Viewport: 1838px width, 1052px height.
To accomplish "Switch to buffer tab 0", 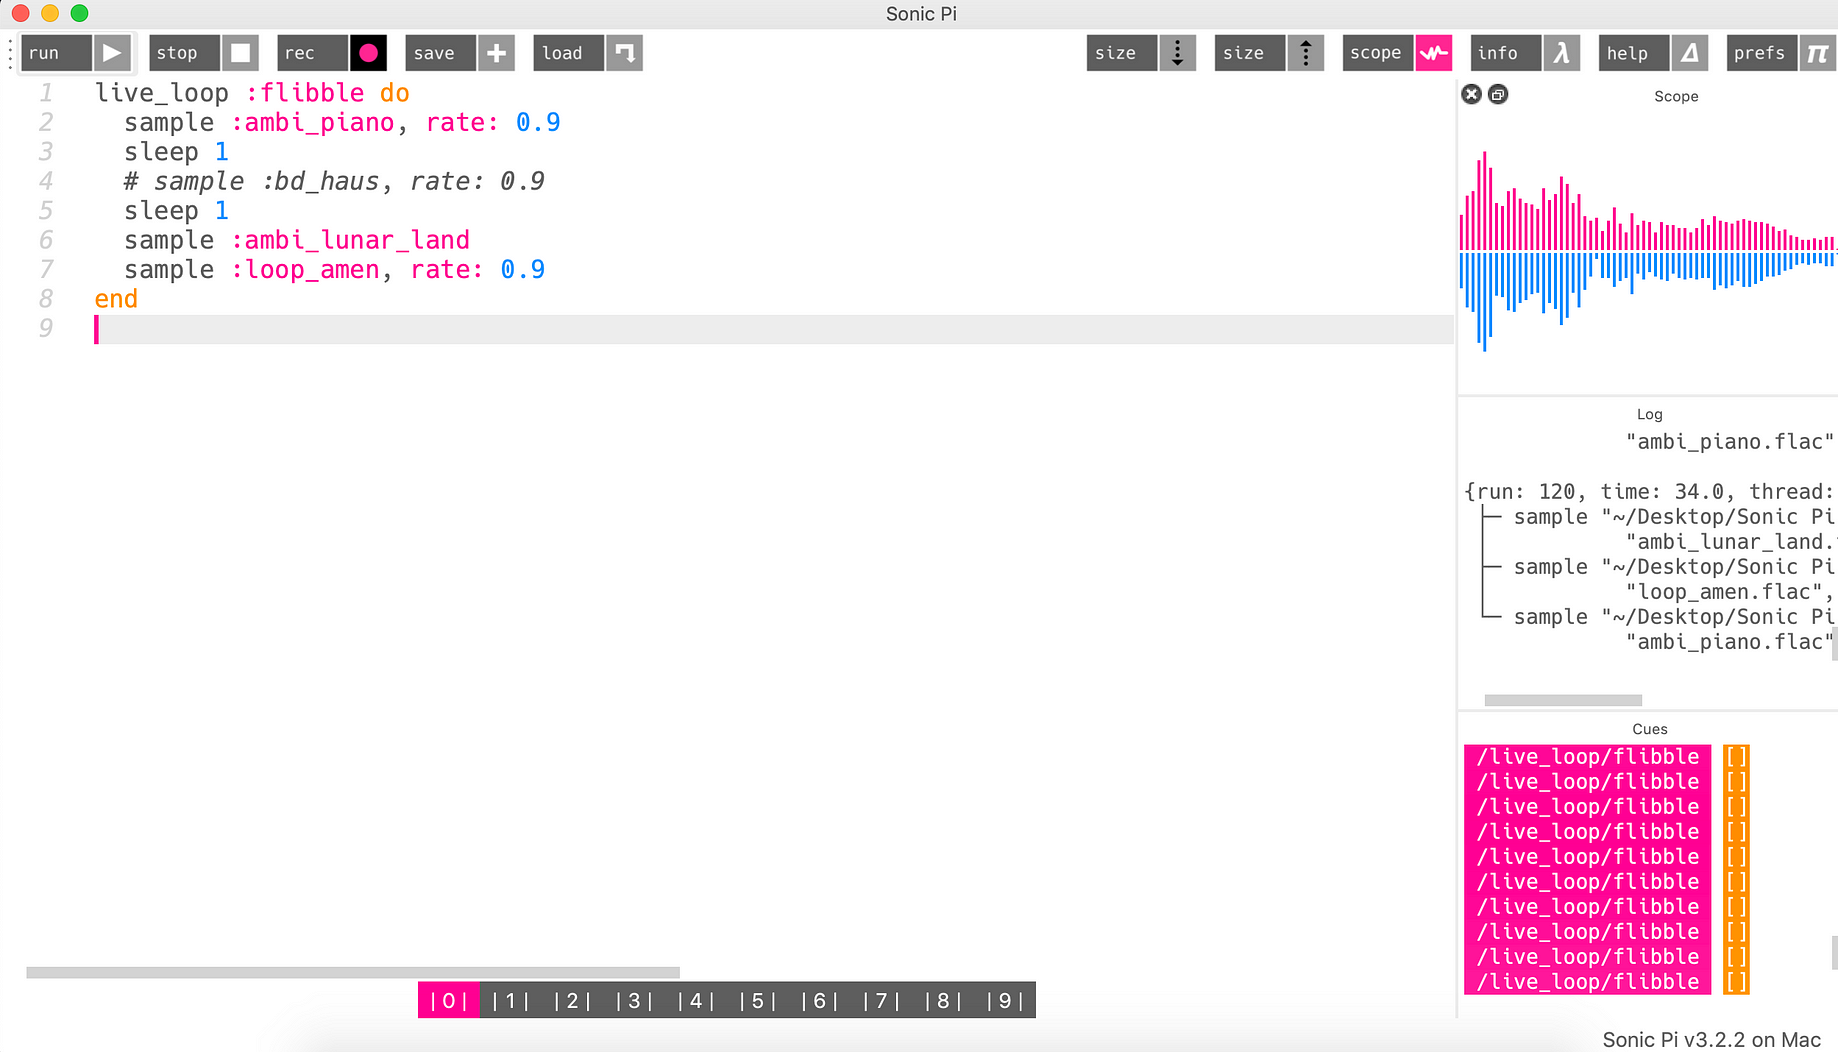I will pyautogui.click(x=449, y=1000).
